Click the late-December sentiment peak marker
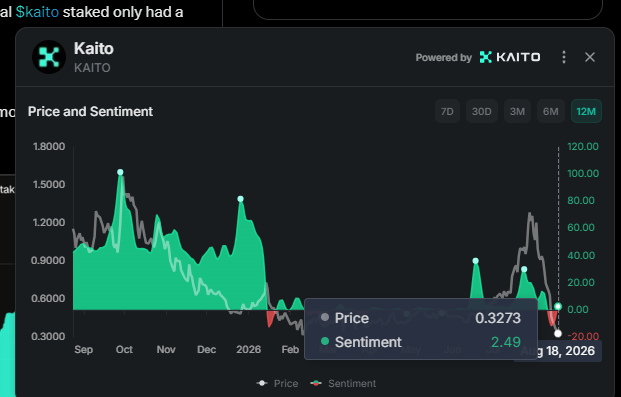 (240, 199)
